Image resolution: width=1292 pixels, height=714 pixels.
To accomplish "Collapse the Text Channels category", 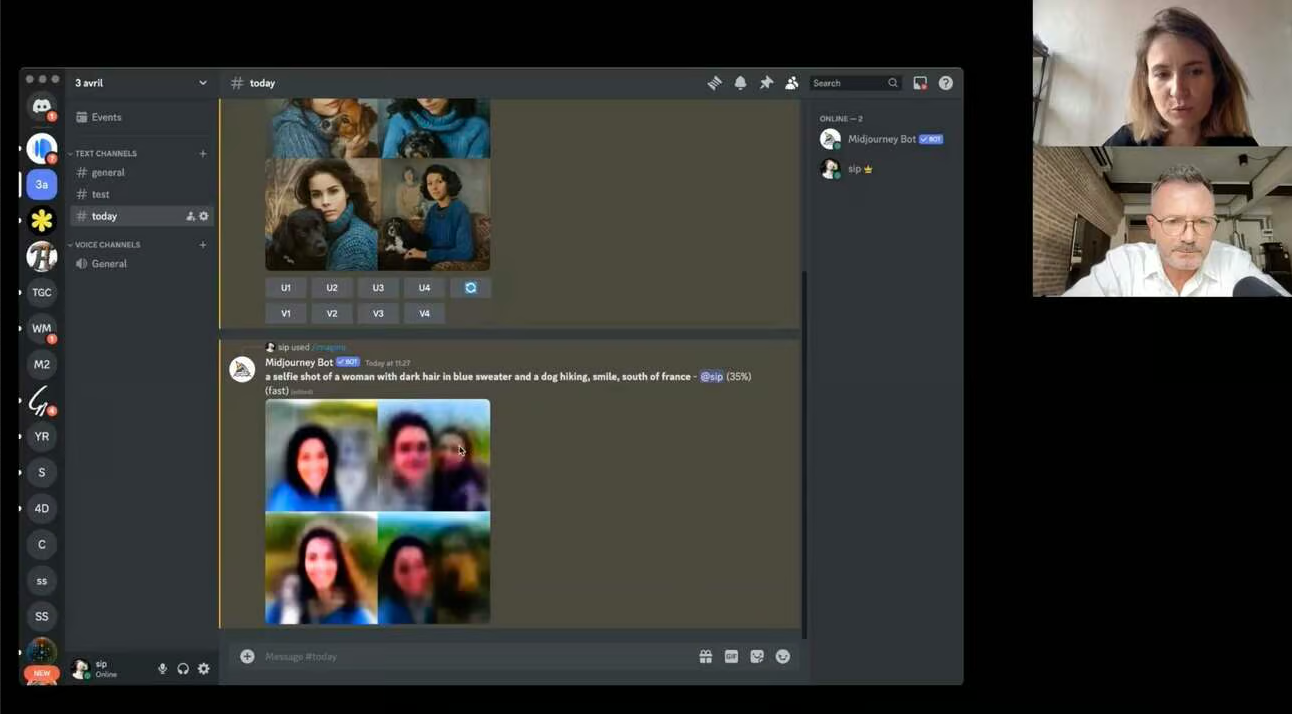I will (x=106, y=153).
